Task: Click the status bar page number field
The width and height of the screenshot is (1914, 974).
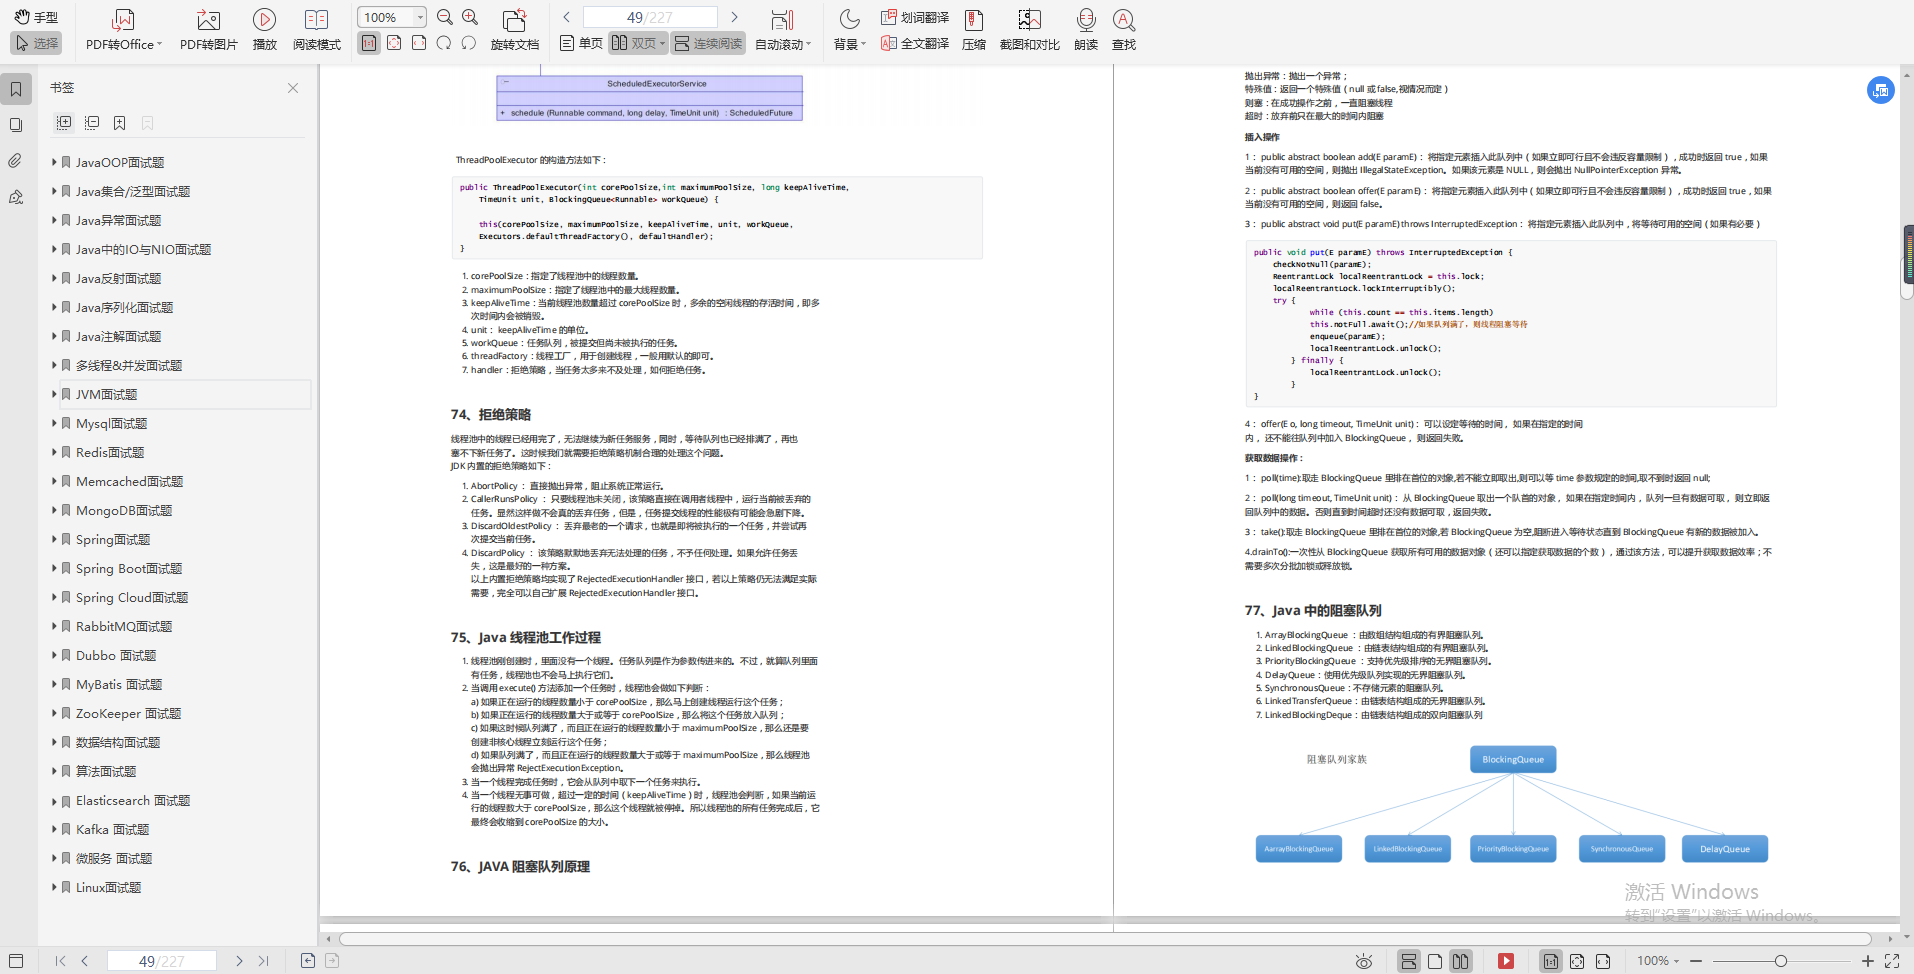Action: [161, 961]
